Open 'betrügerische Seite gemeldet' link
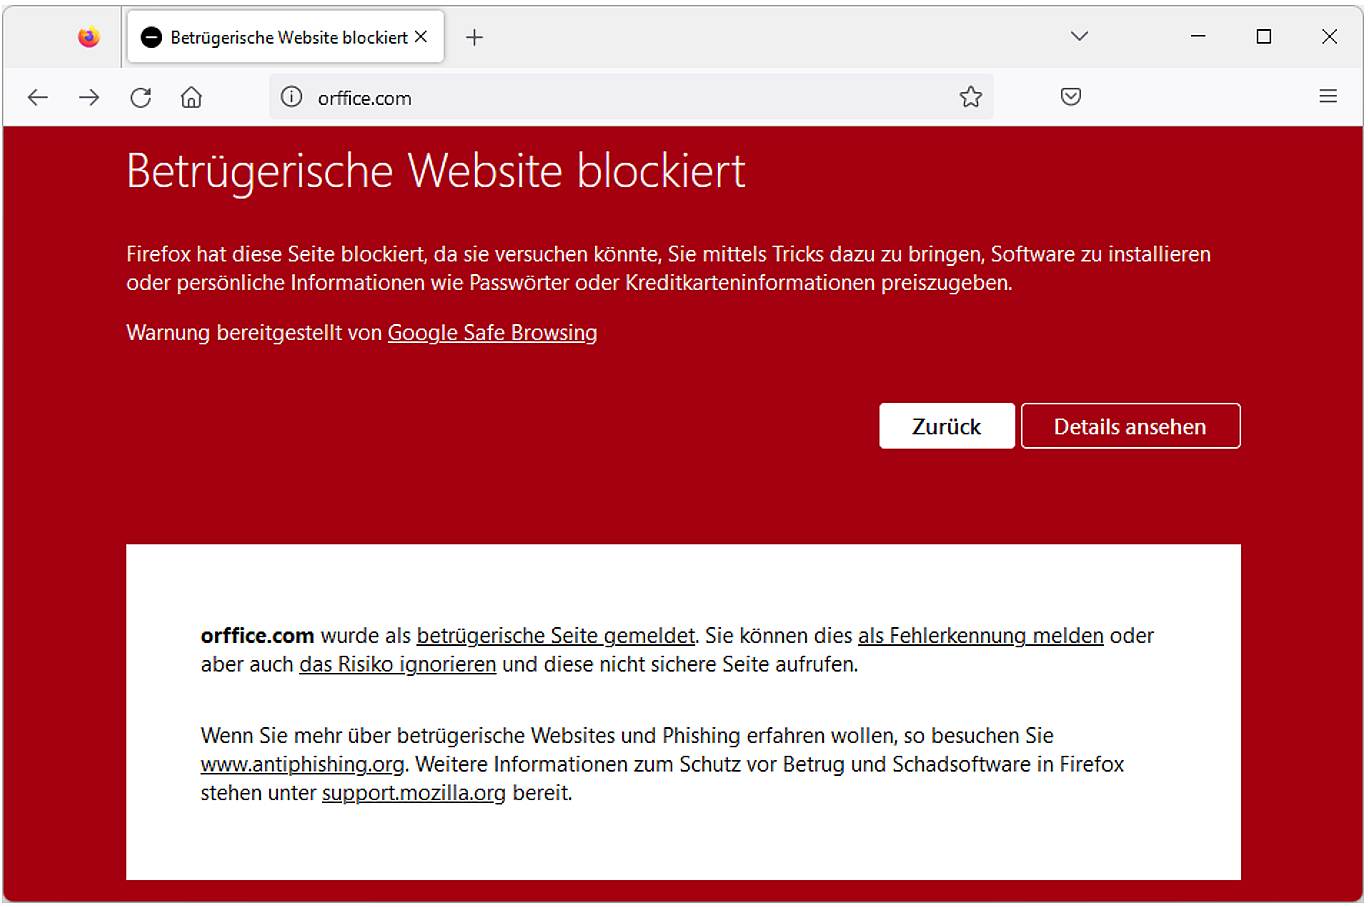This screenshot has height=907, width=1368. pyautogui.click(x=556, y=636)
